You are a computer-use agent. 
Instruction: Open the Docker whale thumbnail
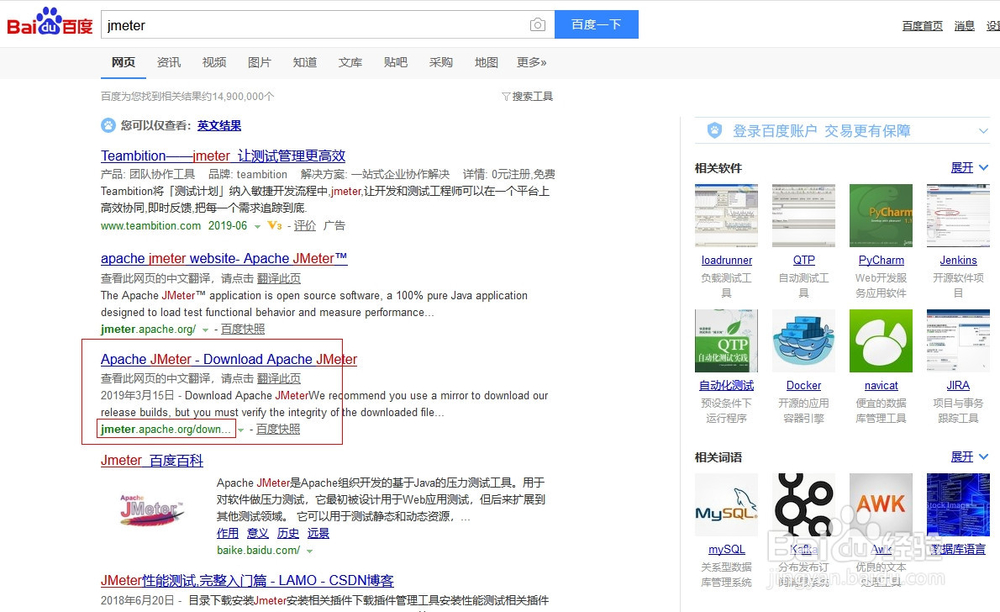[804, 341]
